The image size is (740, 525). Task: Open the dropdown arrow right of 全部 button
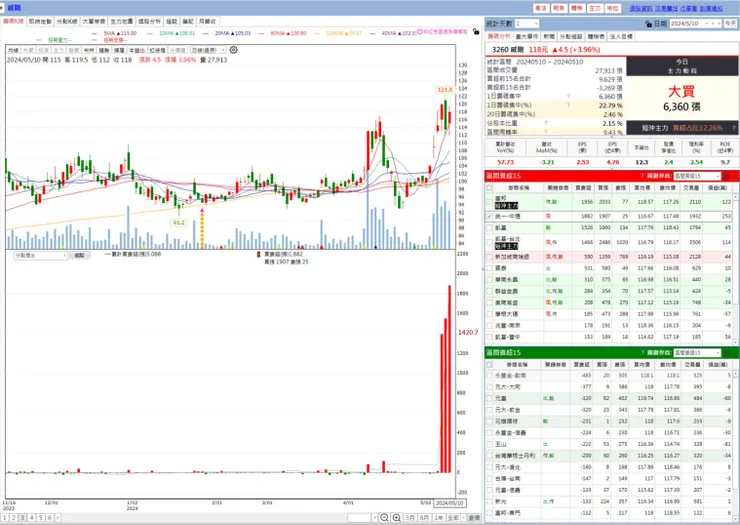tap(464, 518)
